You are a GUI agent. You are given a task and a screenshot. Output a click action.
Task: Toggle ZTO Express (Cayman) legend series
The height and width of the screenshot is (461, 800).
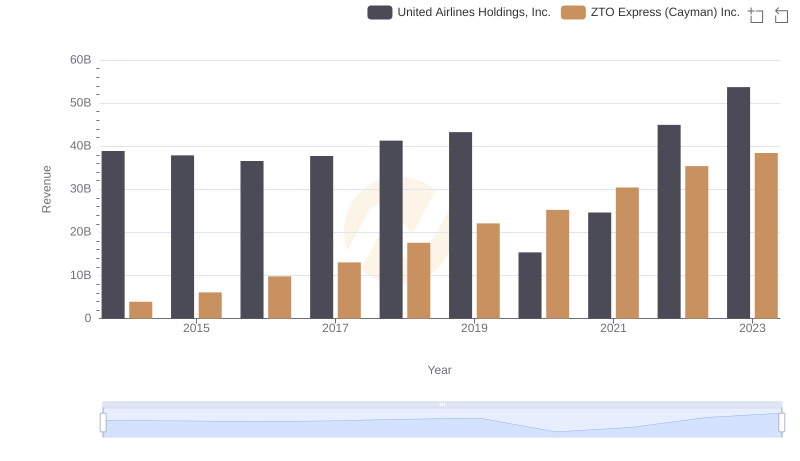[x=650, y=12]
